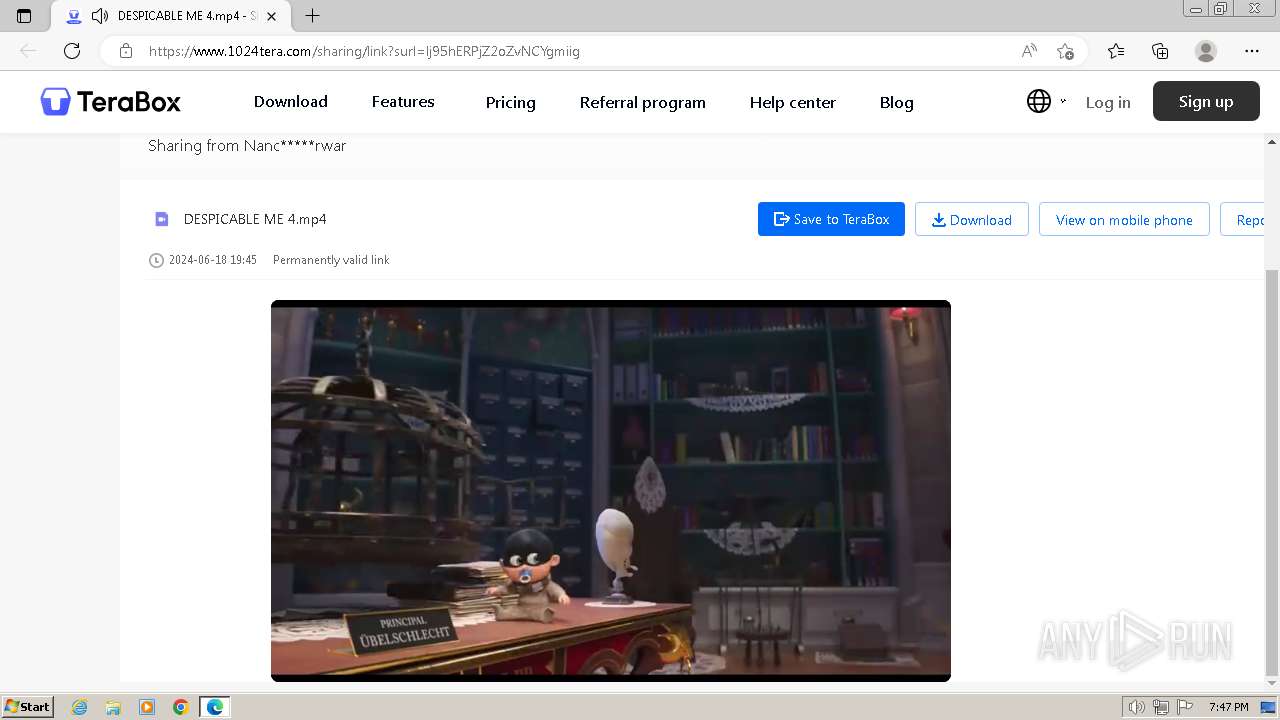1280x720 pixels.
Task: Open the Action Center flag icon
Action: (1185, 707)
